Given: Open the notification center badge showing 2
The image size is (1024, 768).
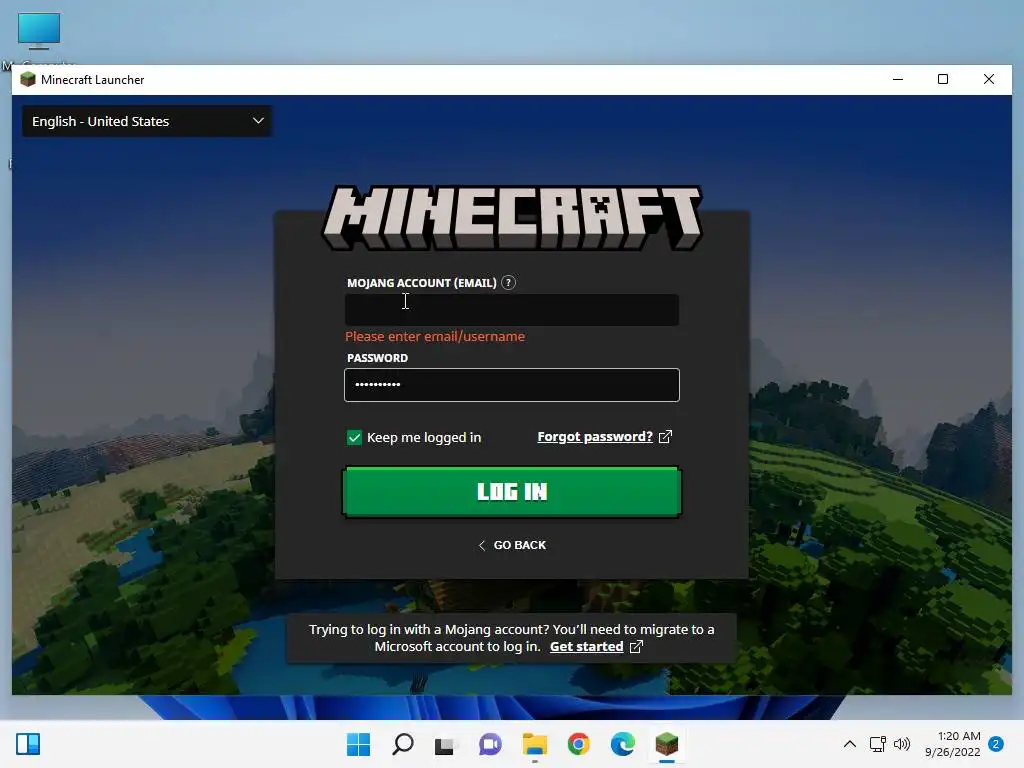Looking at the screenshot, I should 996,744.
